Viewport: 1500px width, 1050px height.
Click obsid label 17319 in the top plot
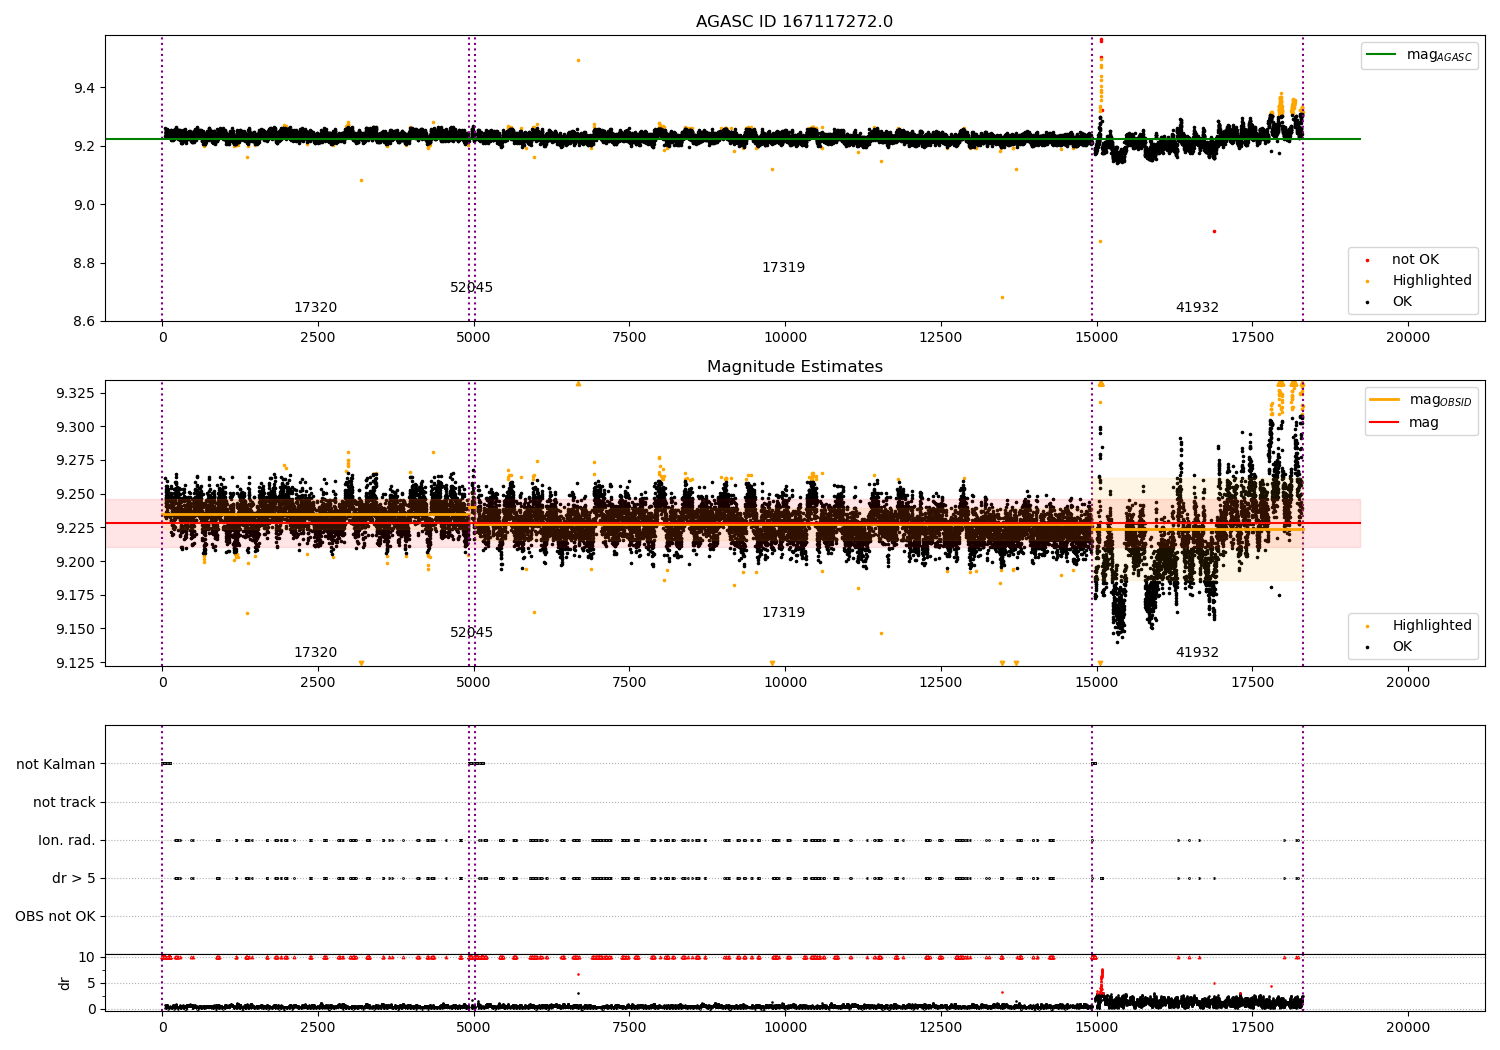point(783,268)
